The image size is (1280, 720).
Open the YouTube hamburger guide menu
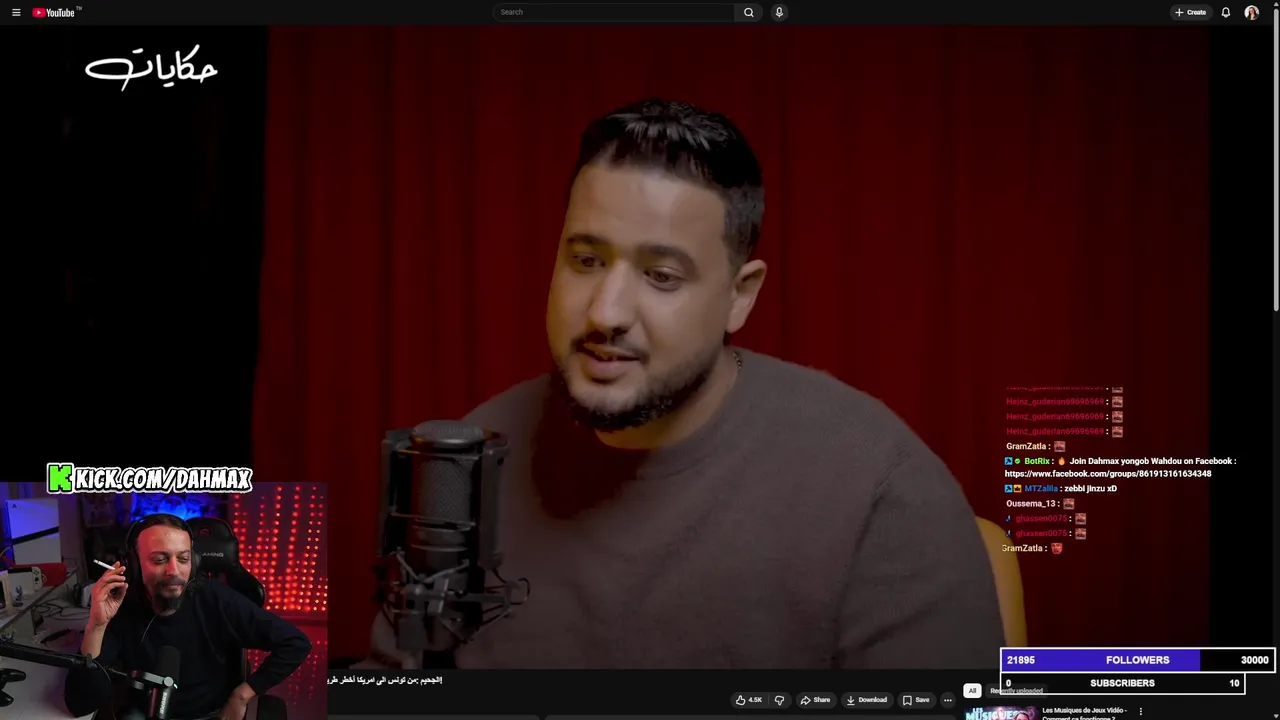[16, 12]
